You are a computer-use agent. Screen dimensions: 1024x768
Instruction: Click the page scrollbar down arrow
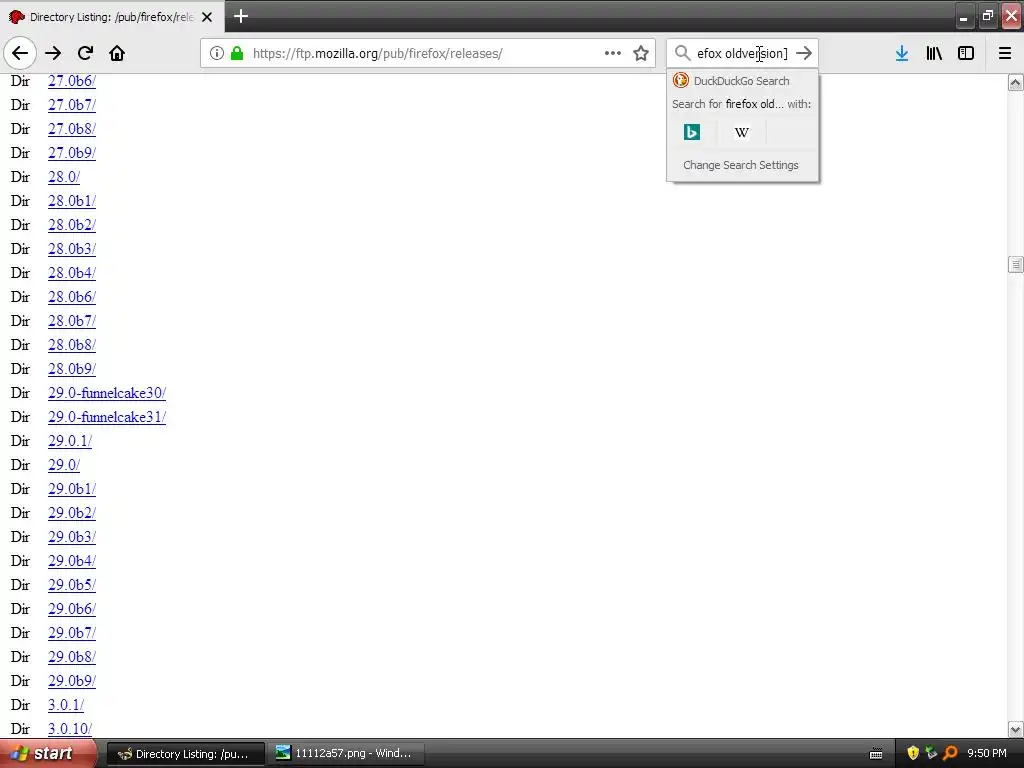[1016, 729]
